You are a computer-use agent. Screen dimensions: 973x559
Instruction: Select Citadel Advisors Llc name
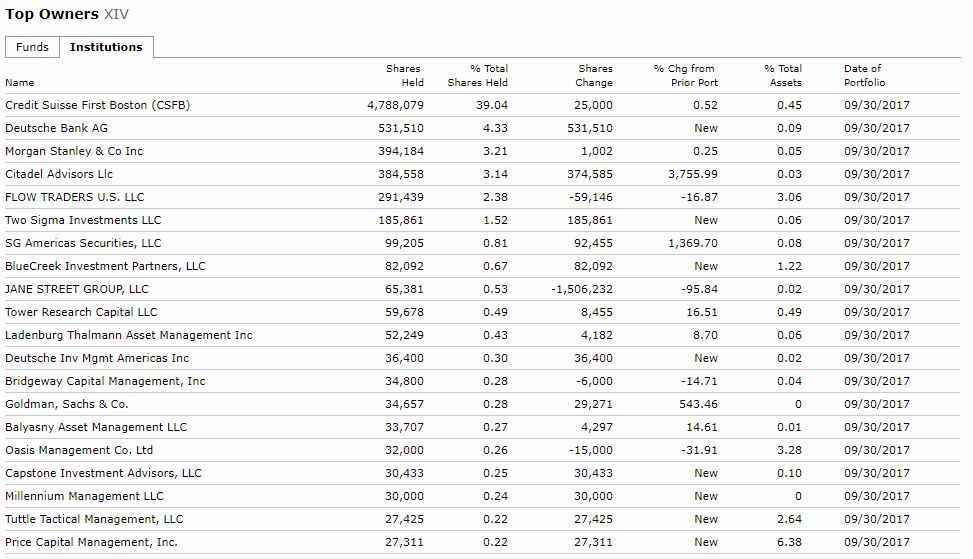[x=59, y=174]
